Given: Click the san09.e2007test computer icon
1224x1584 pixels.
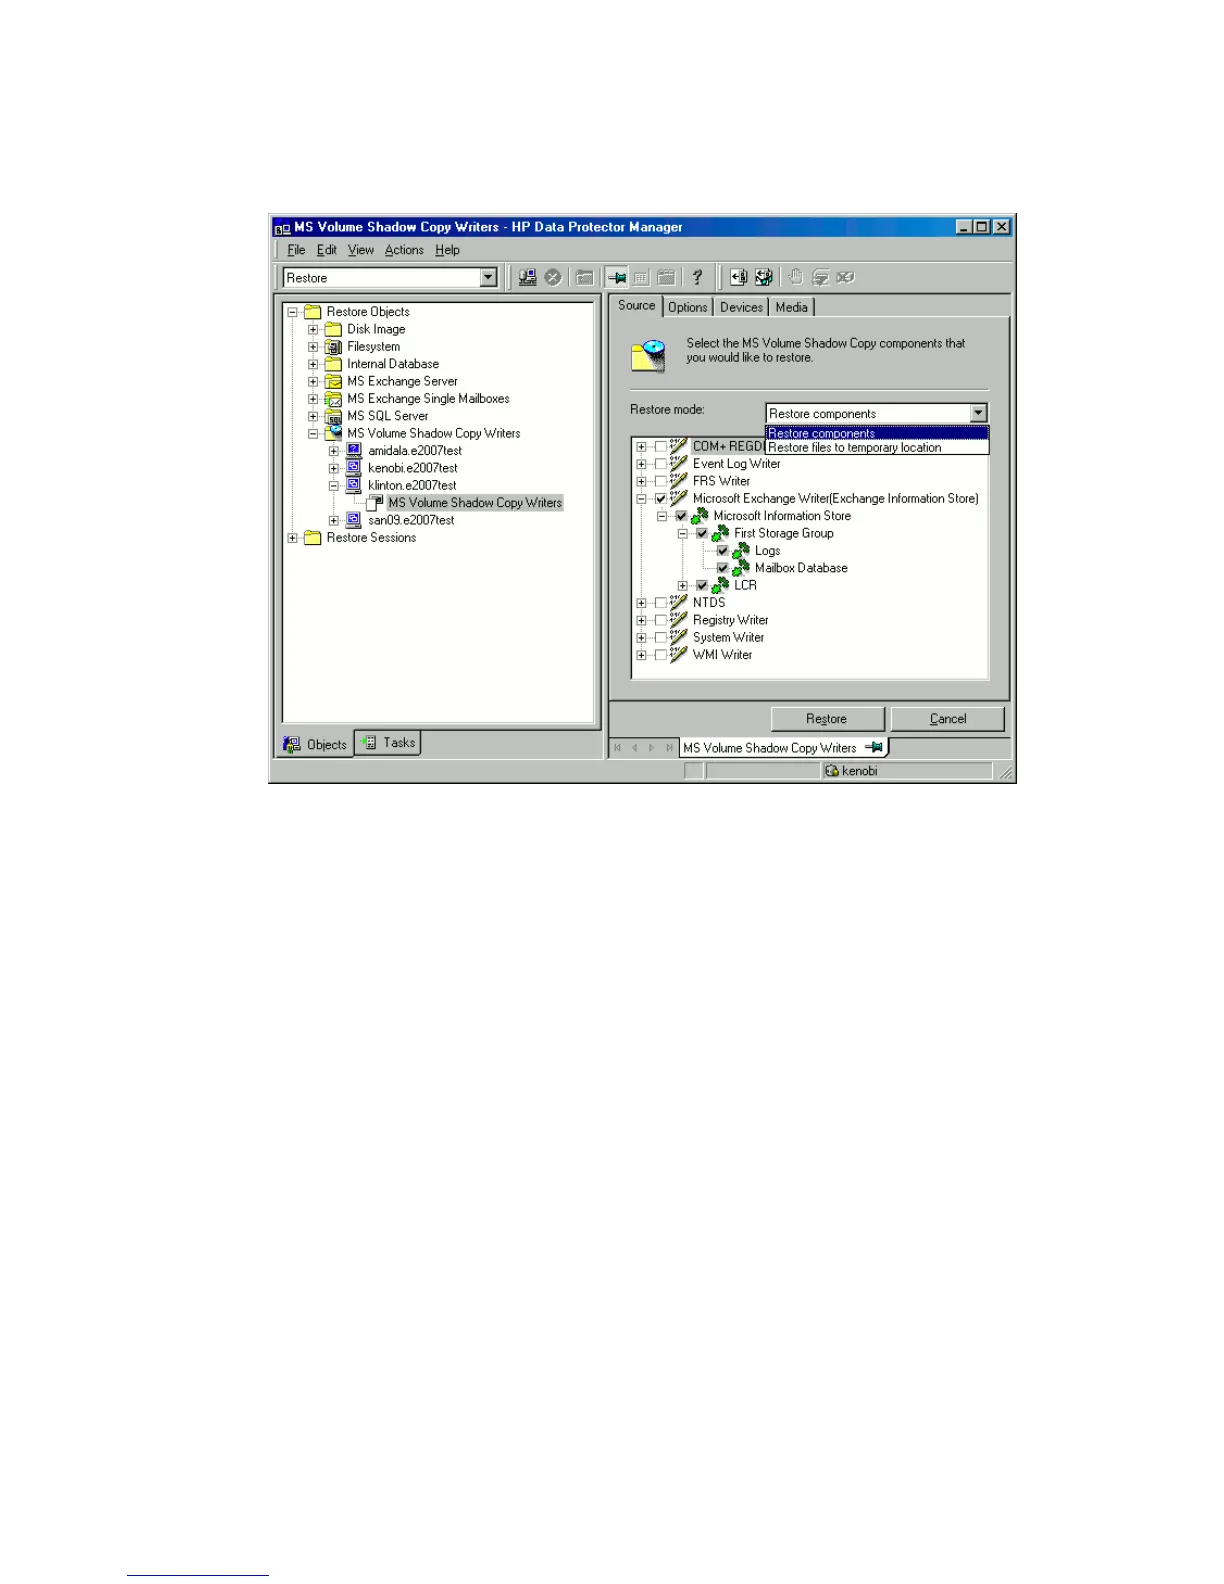Looking at the screenshot, I should pos(354,520).
